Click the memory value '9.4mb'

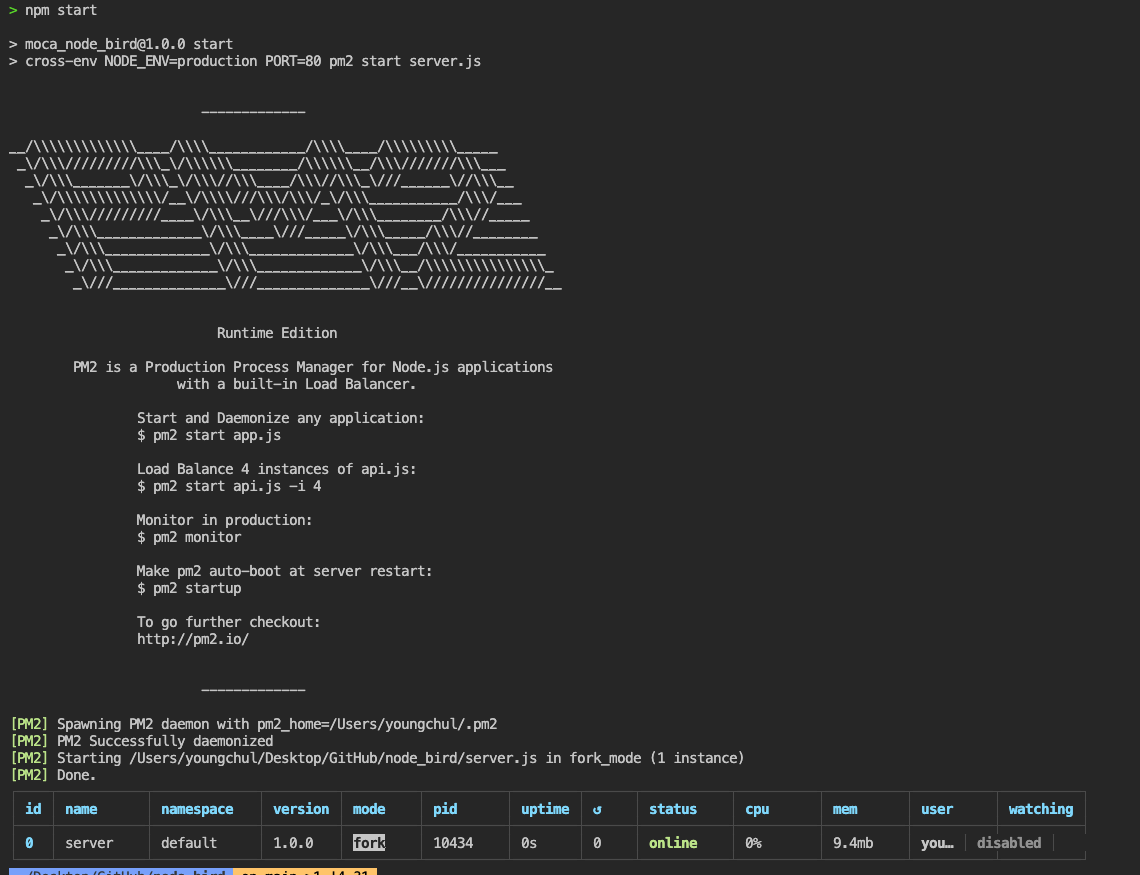tap(853, 843)
